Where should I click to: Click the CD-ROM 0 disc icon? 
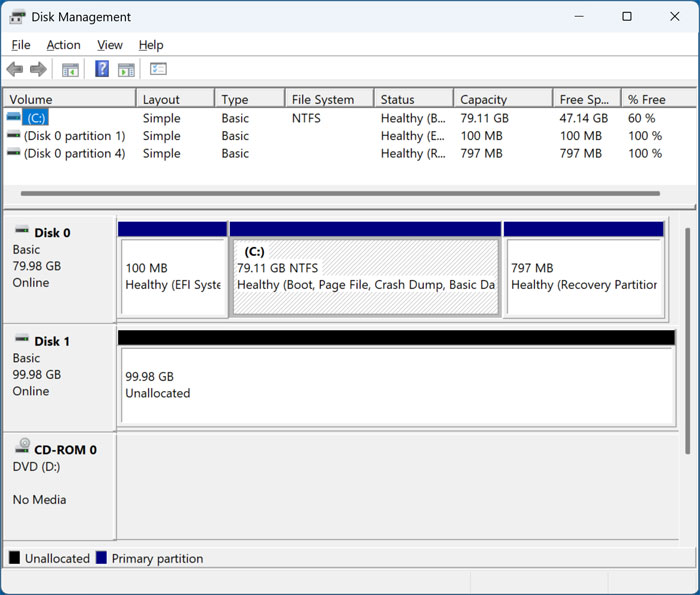coord(22,446)
